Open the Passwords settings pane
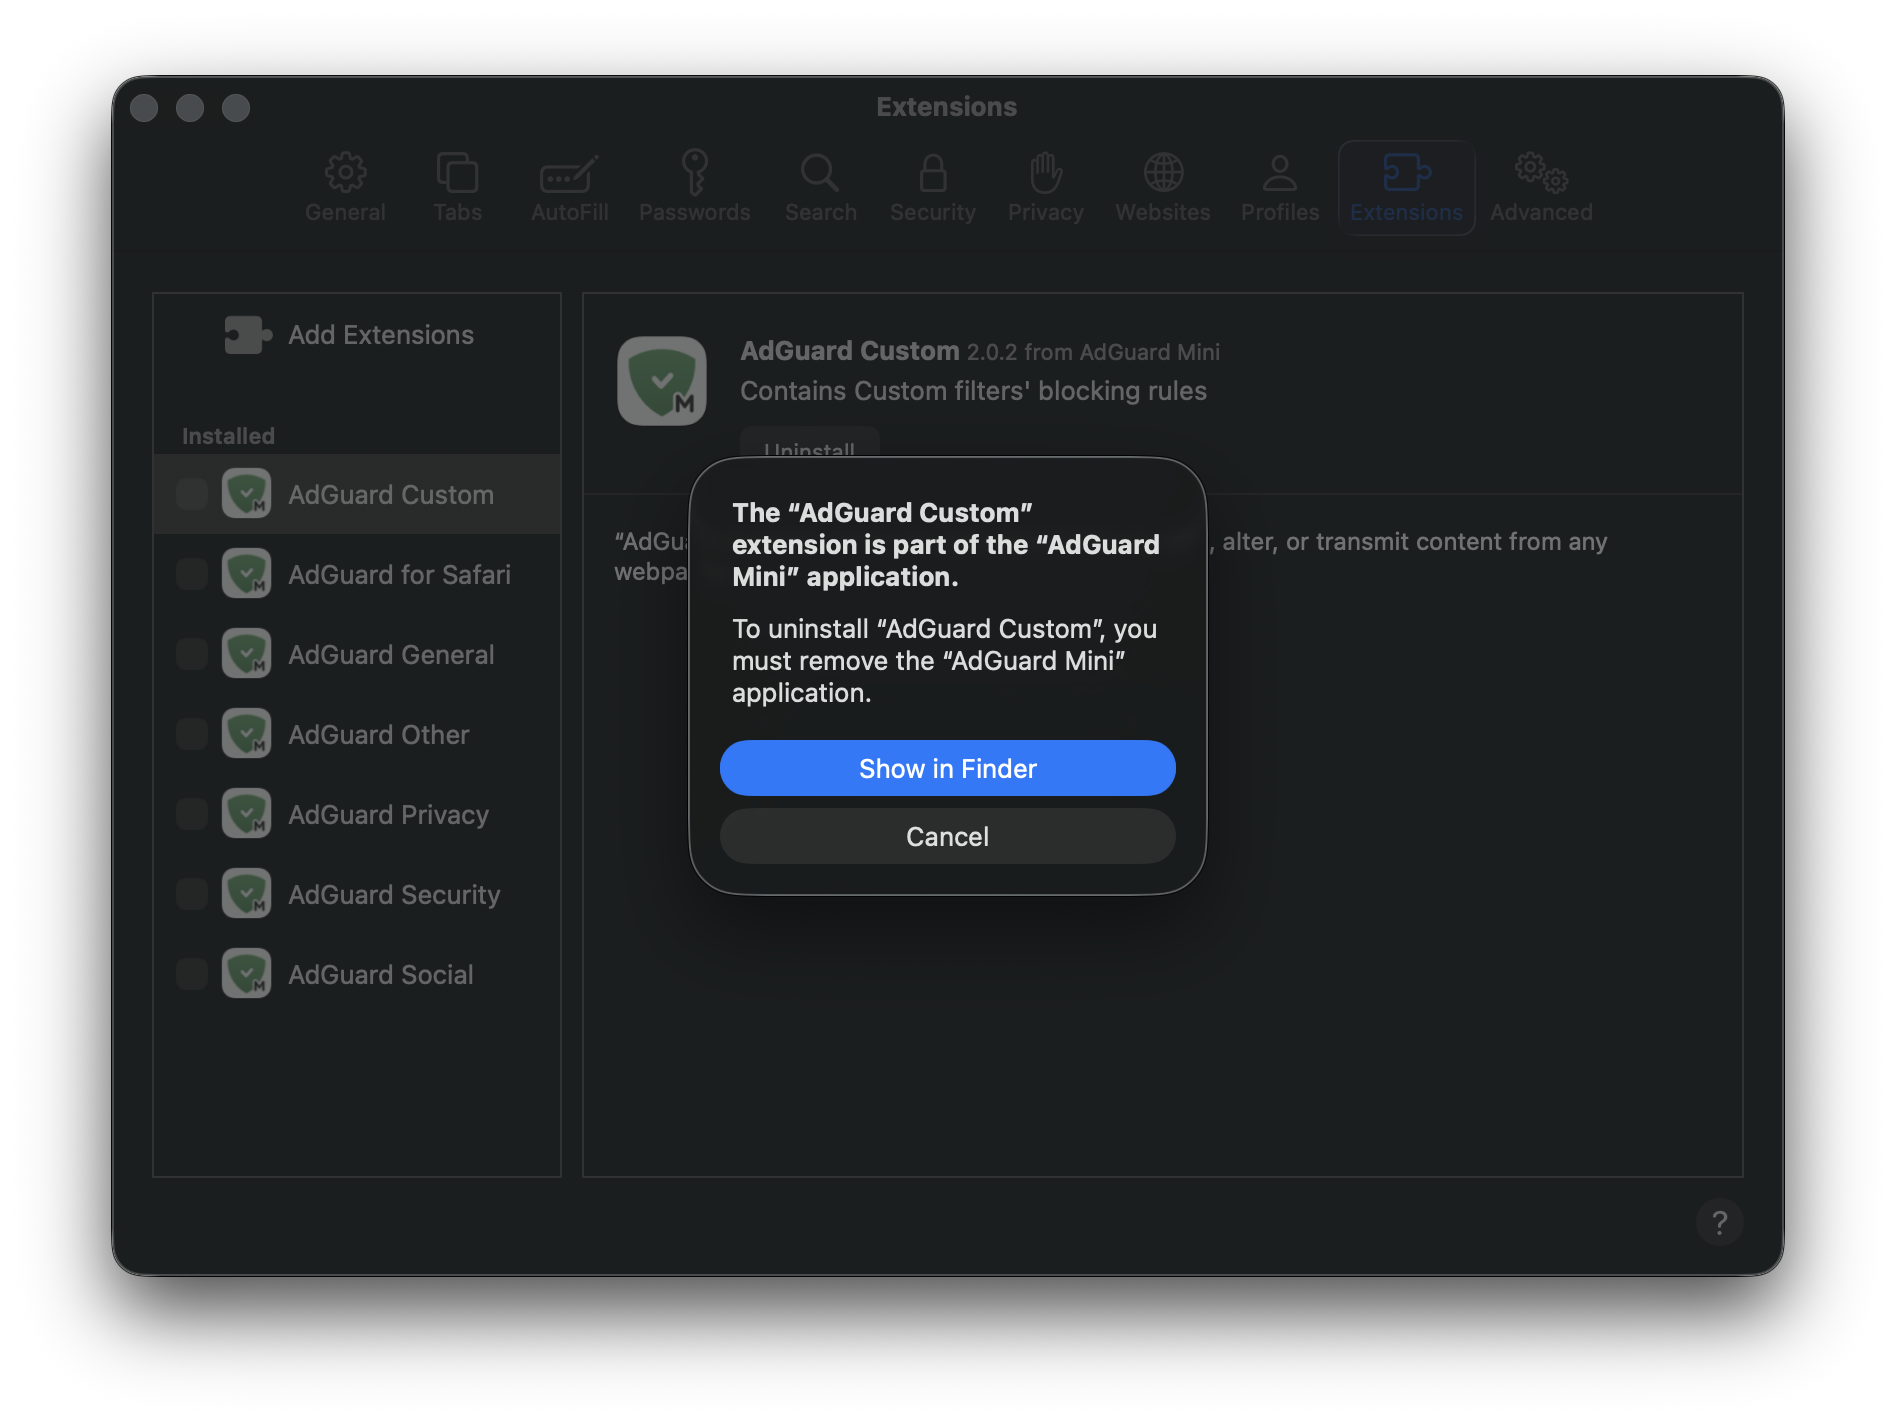The width and height of the screenshot is (1896, 1424). click(694, 187)
